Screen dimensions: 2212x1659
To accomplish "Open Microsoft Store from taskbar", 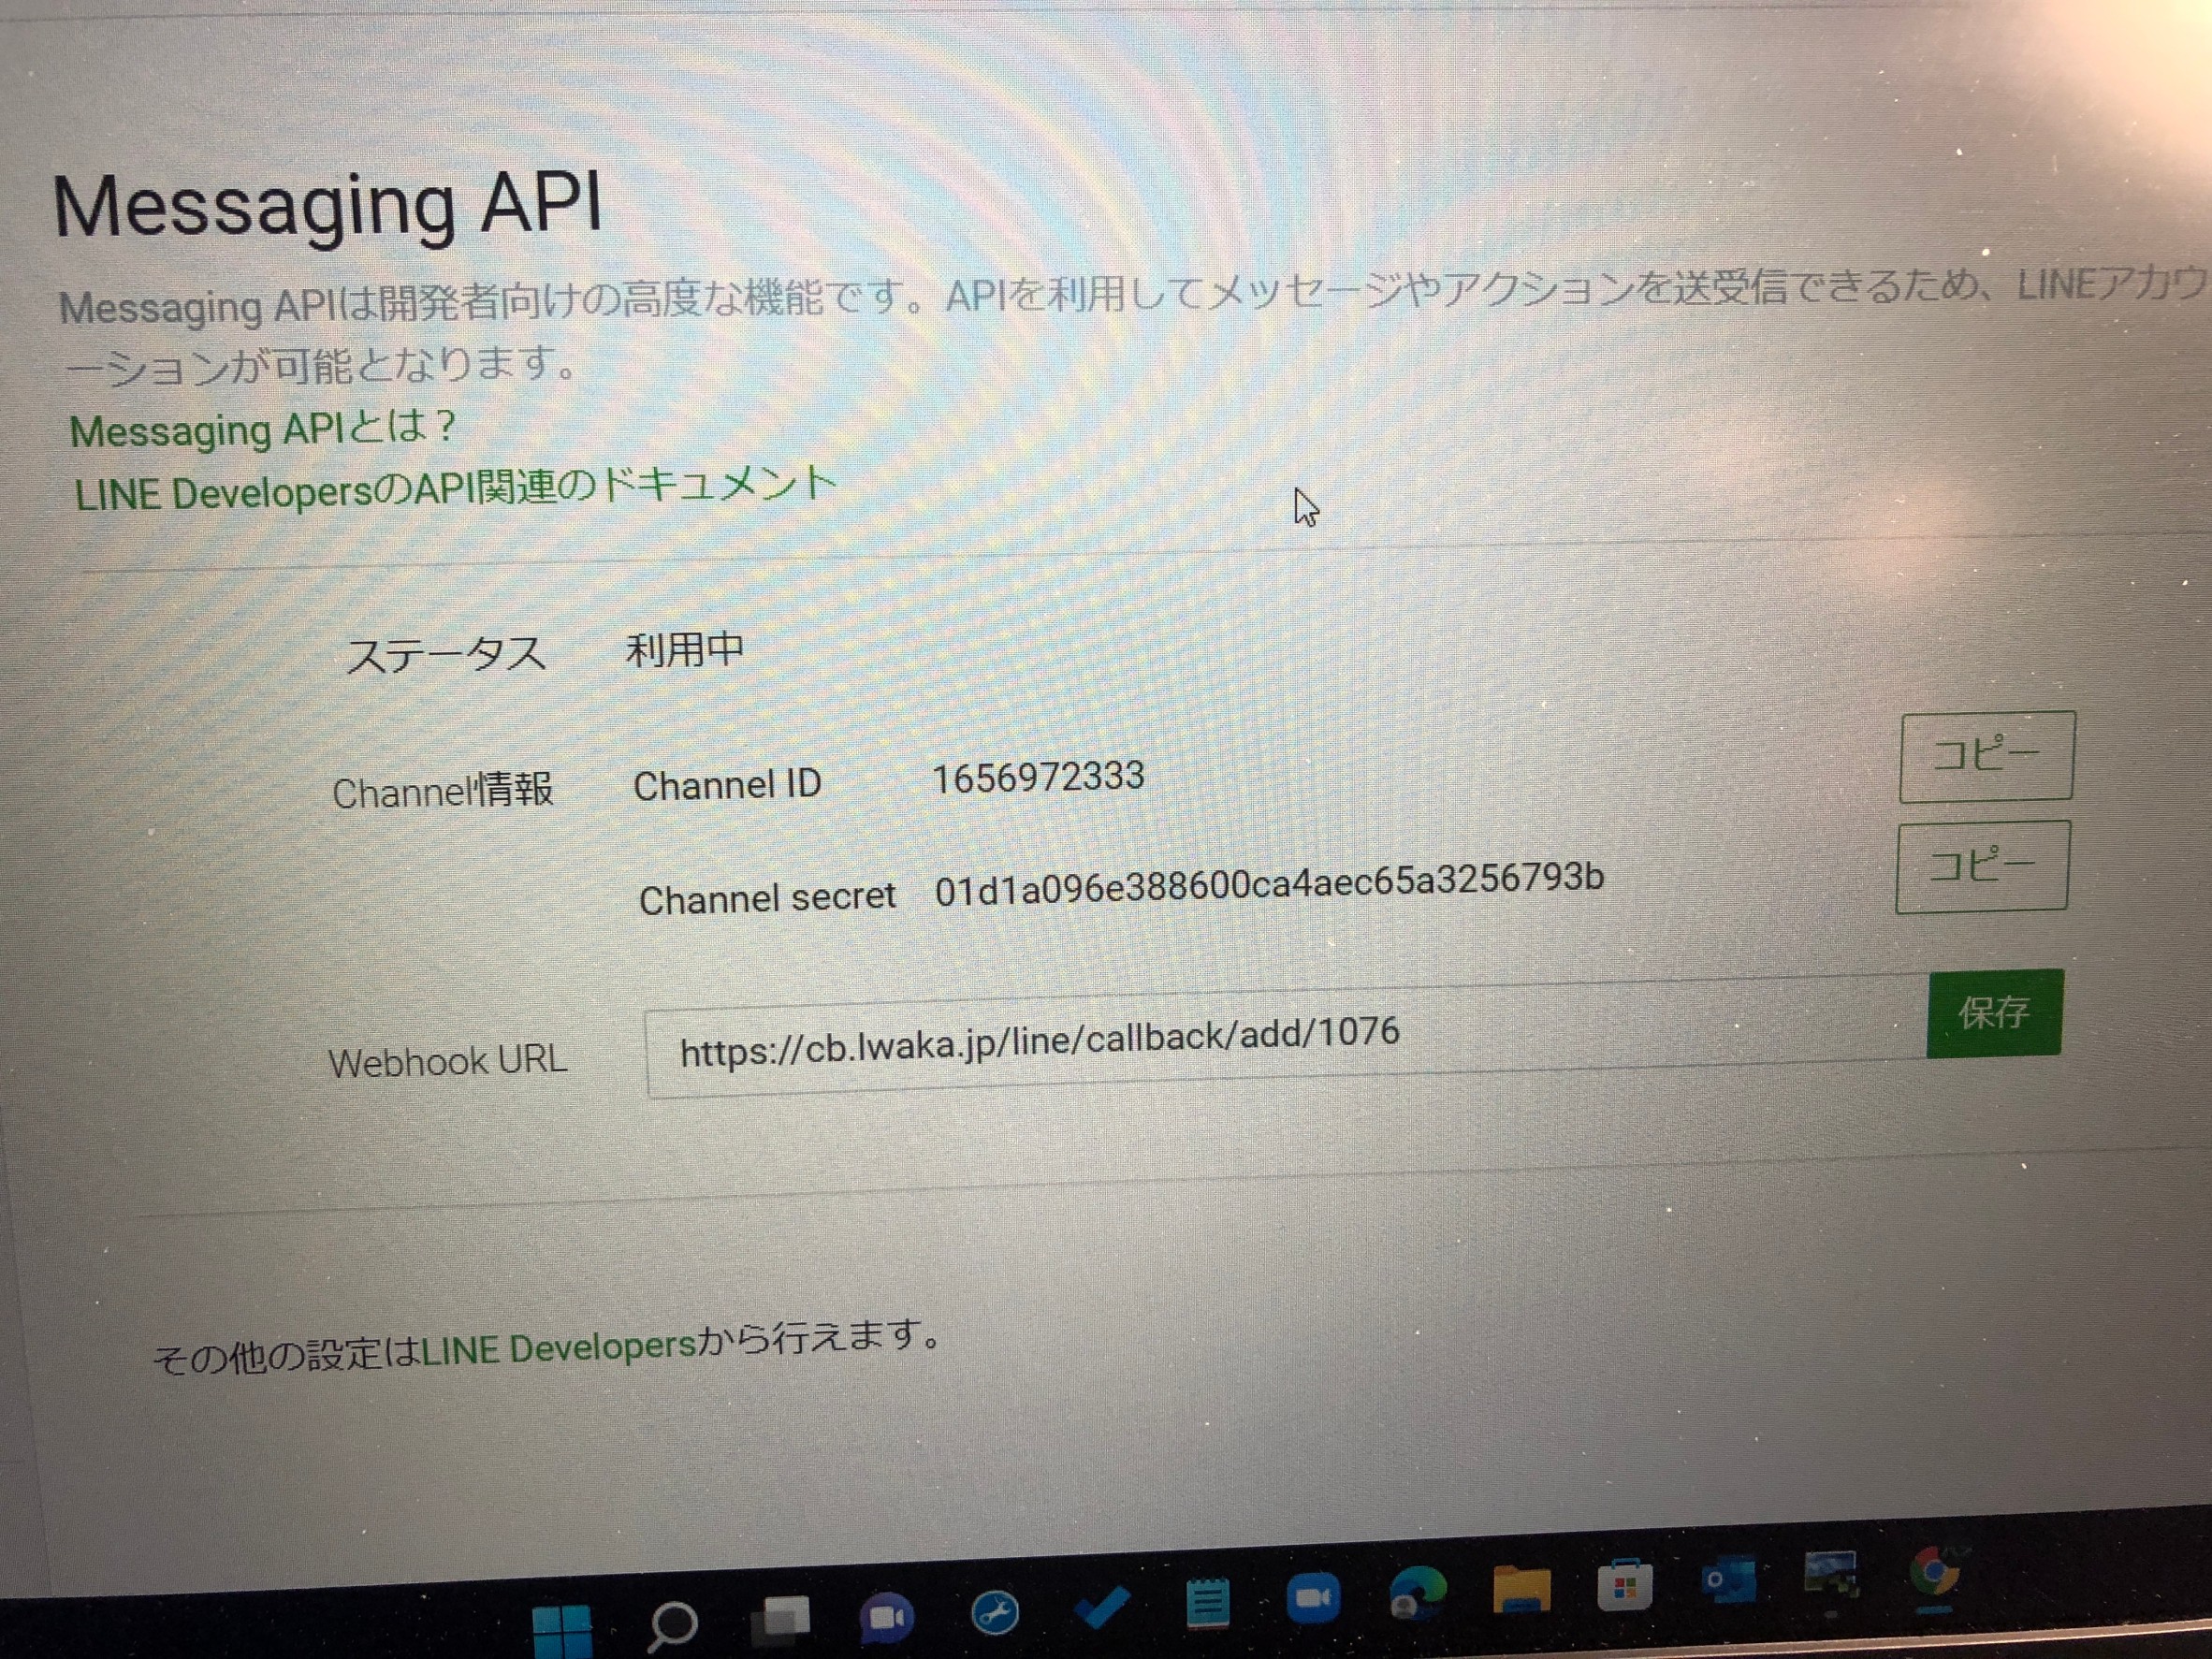I will (1625, 1584).
